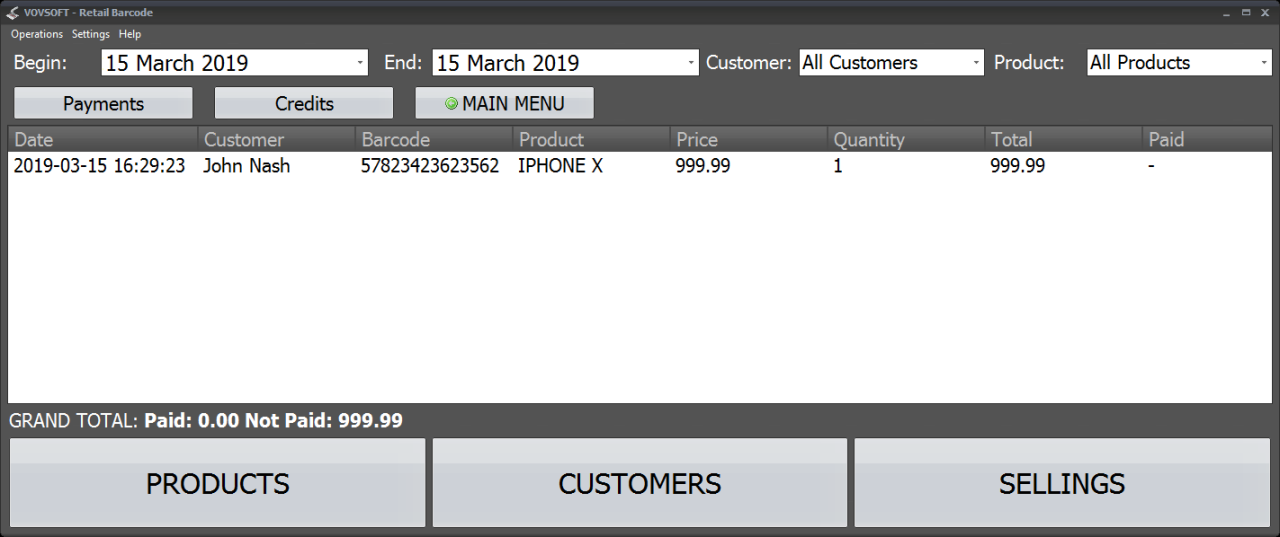The height and width of the screenshot is (537, 1280).
Task: Click the green dot on MAIN MENU button
Action: (x=451, y=104)
